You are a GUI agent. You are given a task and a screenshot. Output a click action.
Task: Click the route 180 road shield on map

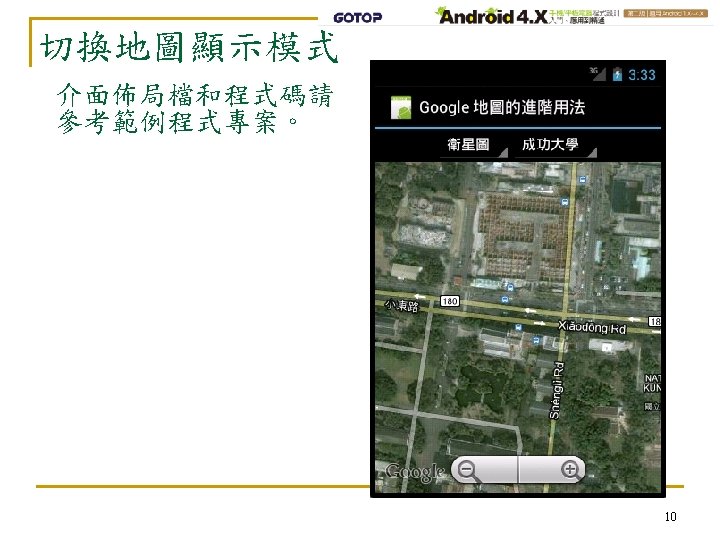point(450,301)
